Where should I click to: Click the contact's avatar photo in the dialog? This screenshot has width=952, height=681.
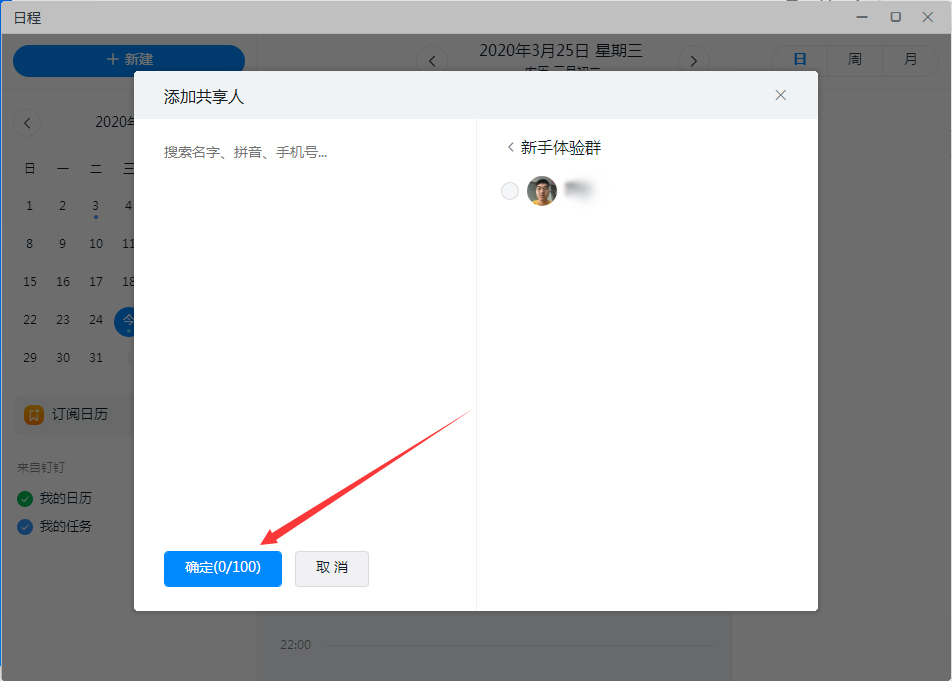coord(542,190)
